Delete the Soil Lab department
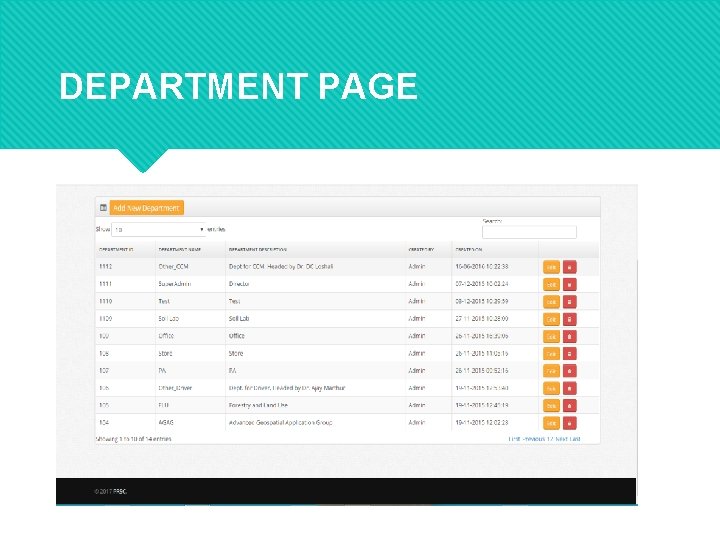720x540 pixels. 569,319
